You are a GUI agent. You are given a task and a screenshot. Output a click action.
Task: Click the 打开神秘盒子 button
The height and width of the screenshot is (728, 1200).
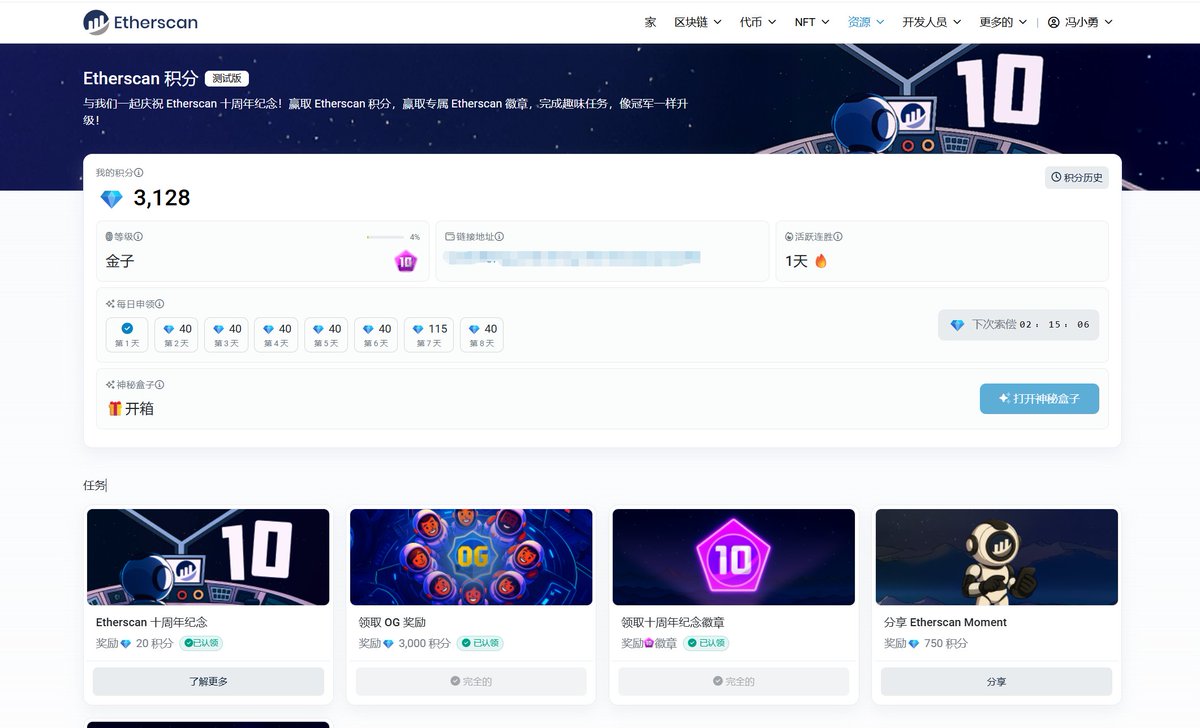1039,398
